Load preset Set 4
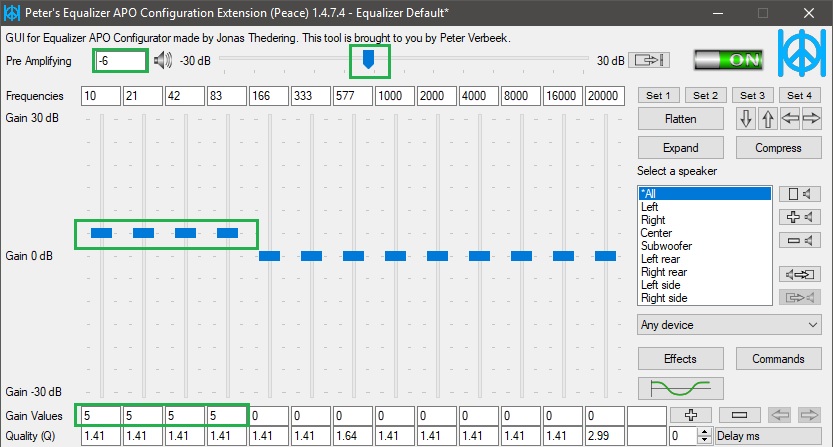Image resolution: width=833 pixels, height=447 pixels. (800, 96)
